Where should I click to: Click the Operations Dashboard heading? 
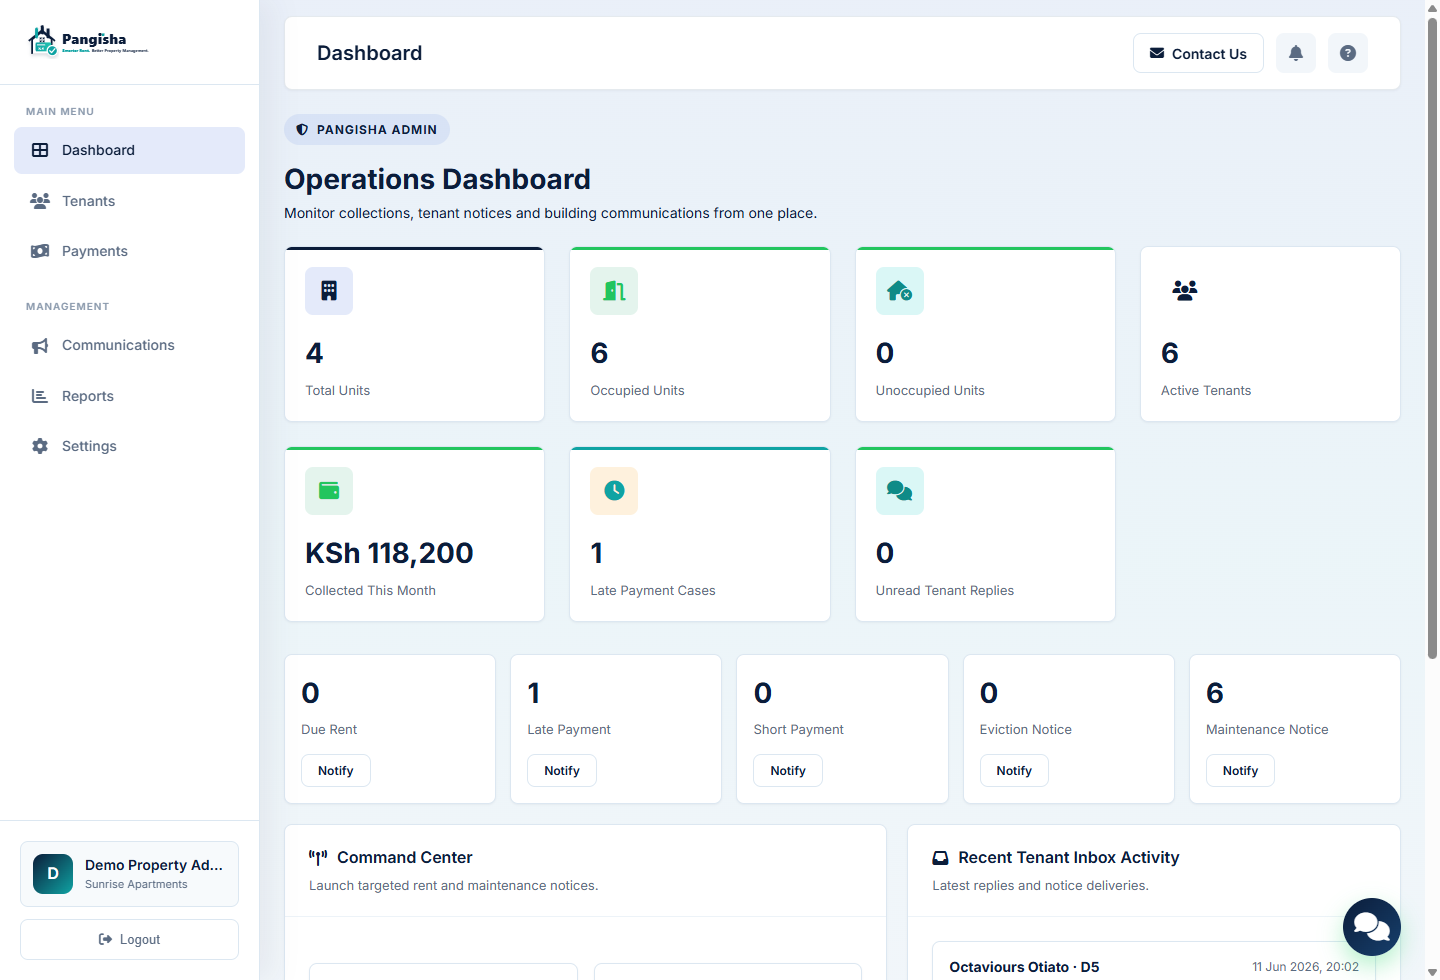tap(437, 179)
